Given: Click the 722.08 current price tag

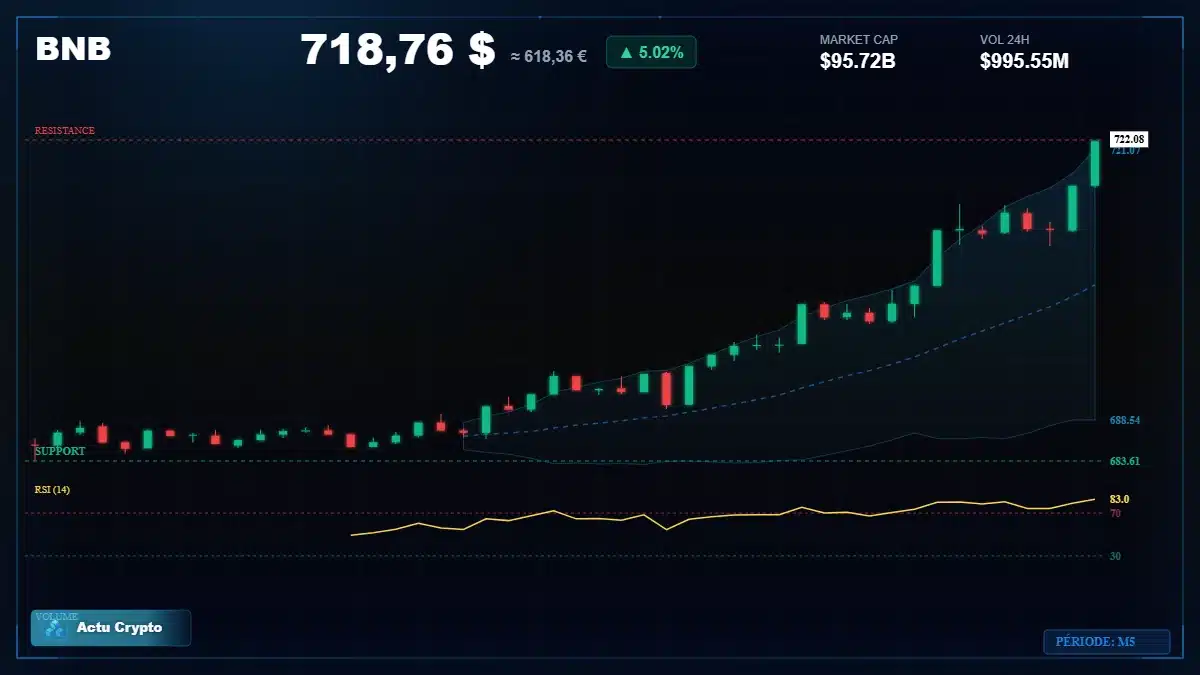Looking at the screenshot, I should click(x=1129, y=139).
